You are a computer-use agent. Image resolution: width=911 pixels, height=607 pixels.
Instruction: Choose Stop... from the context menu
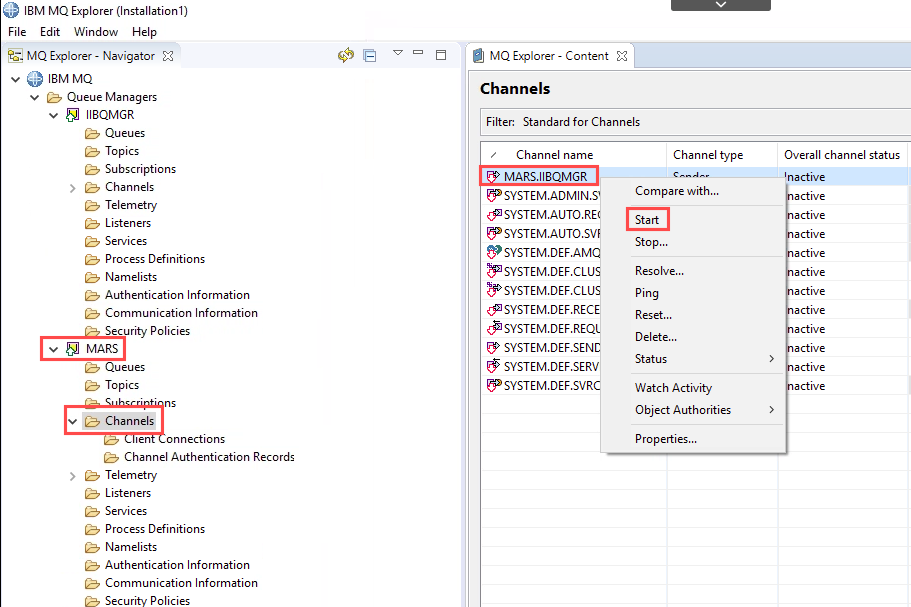click(651, 242)
